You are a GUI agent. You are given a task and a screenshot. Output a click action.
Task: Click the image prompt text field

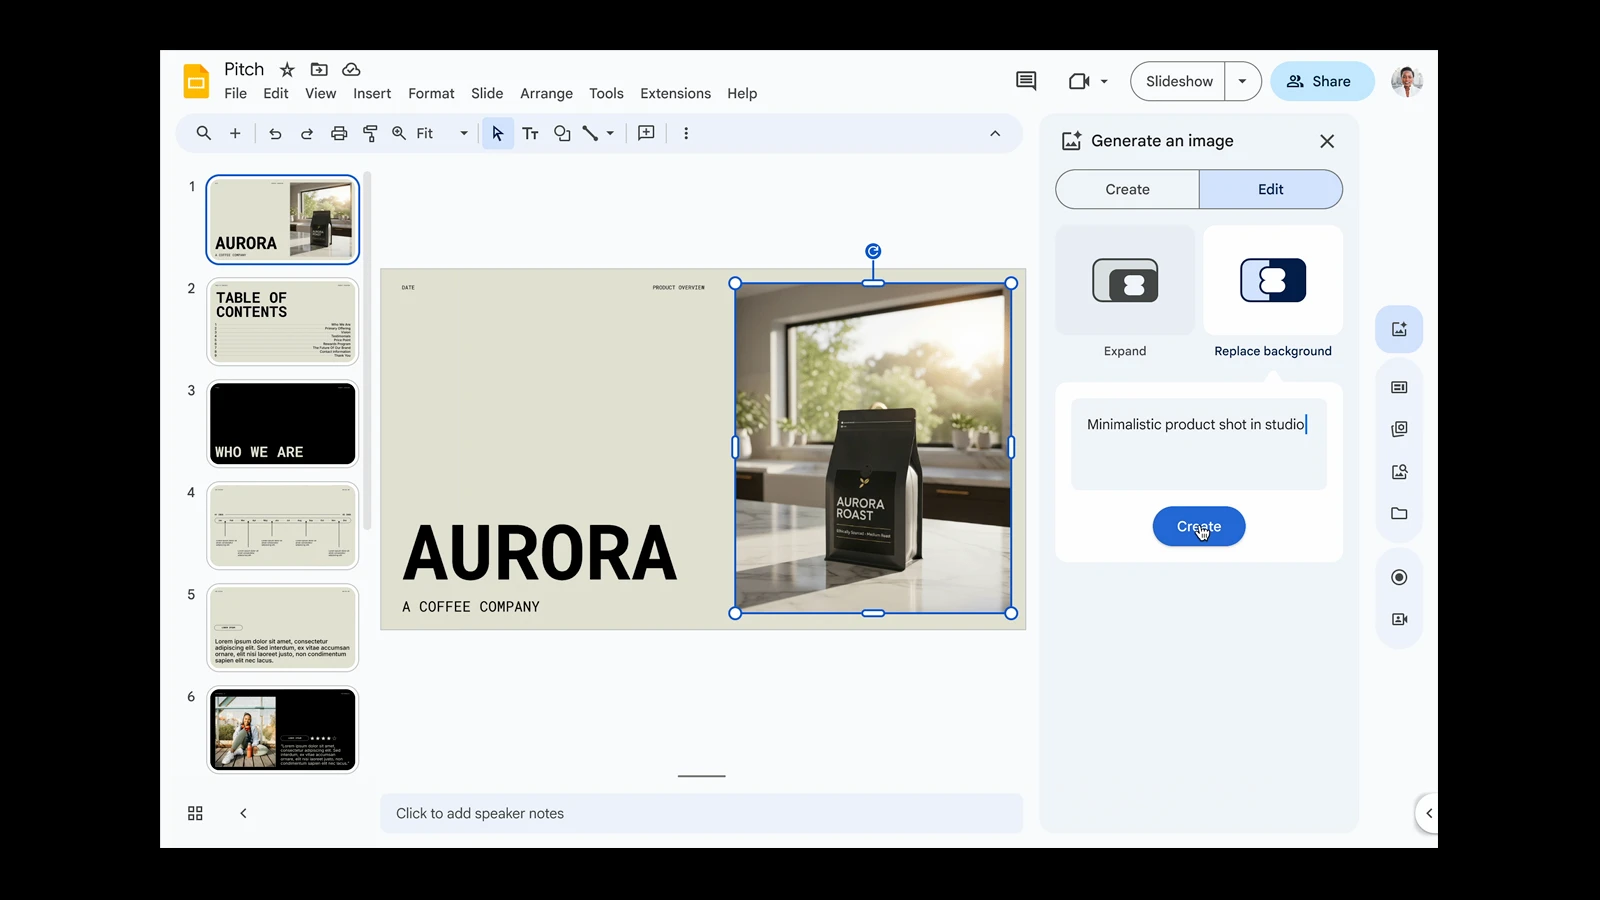pyautogui.click(x=1199, y=444)
